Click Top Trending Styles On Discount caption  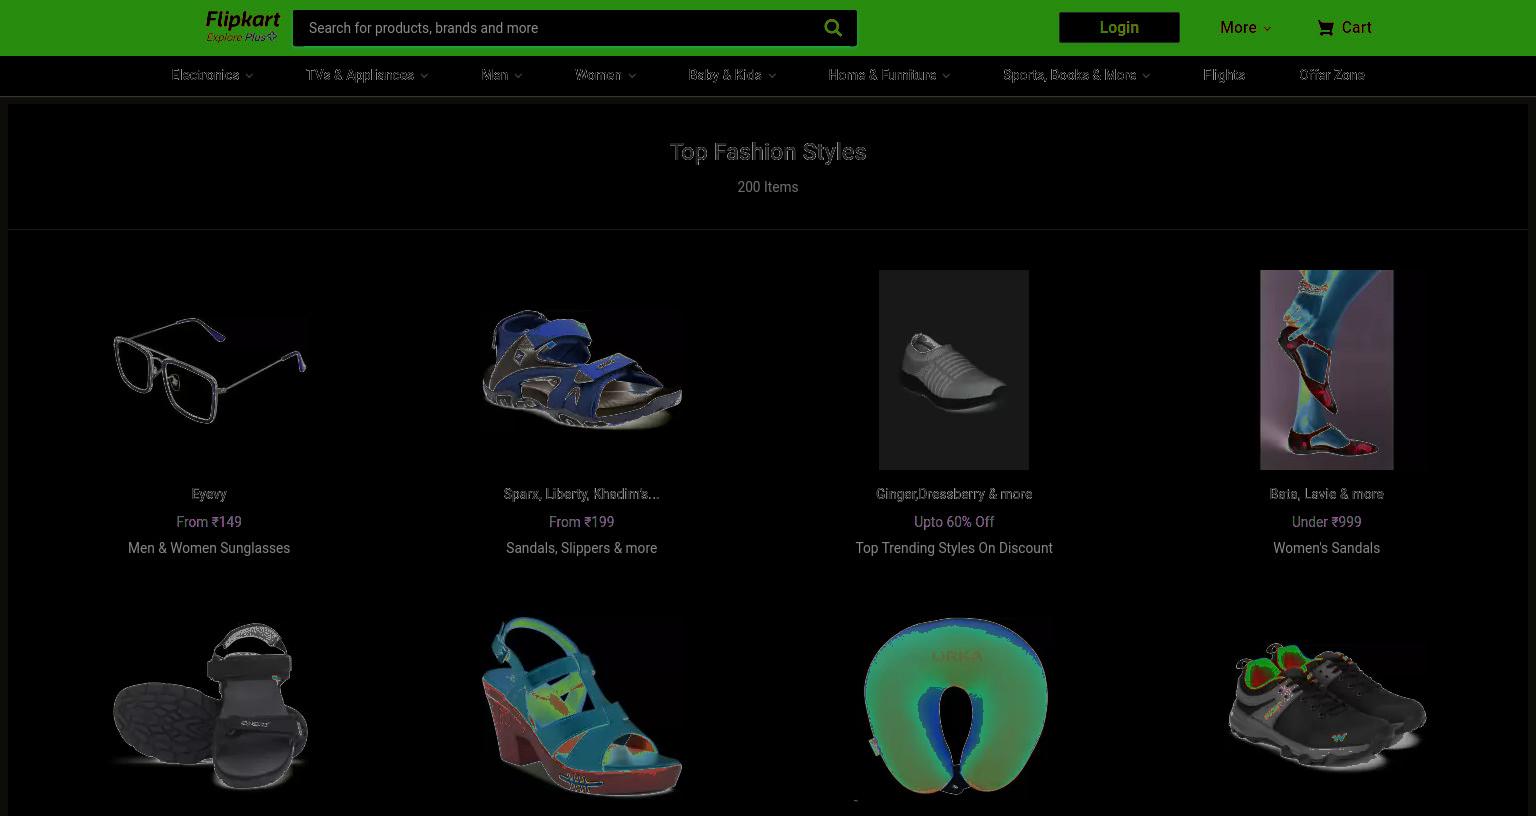[x=954, y=548]
